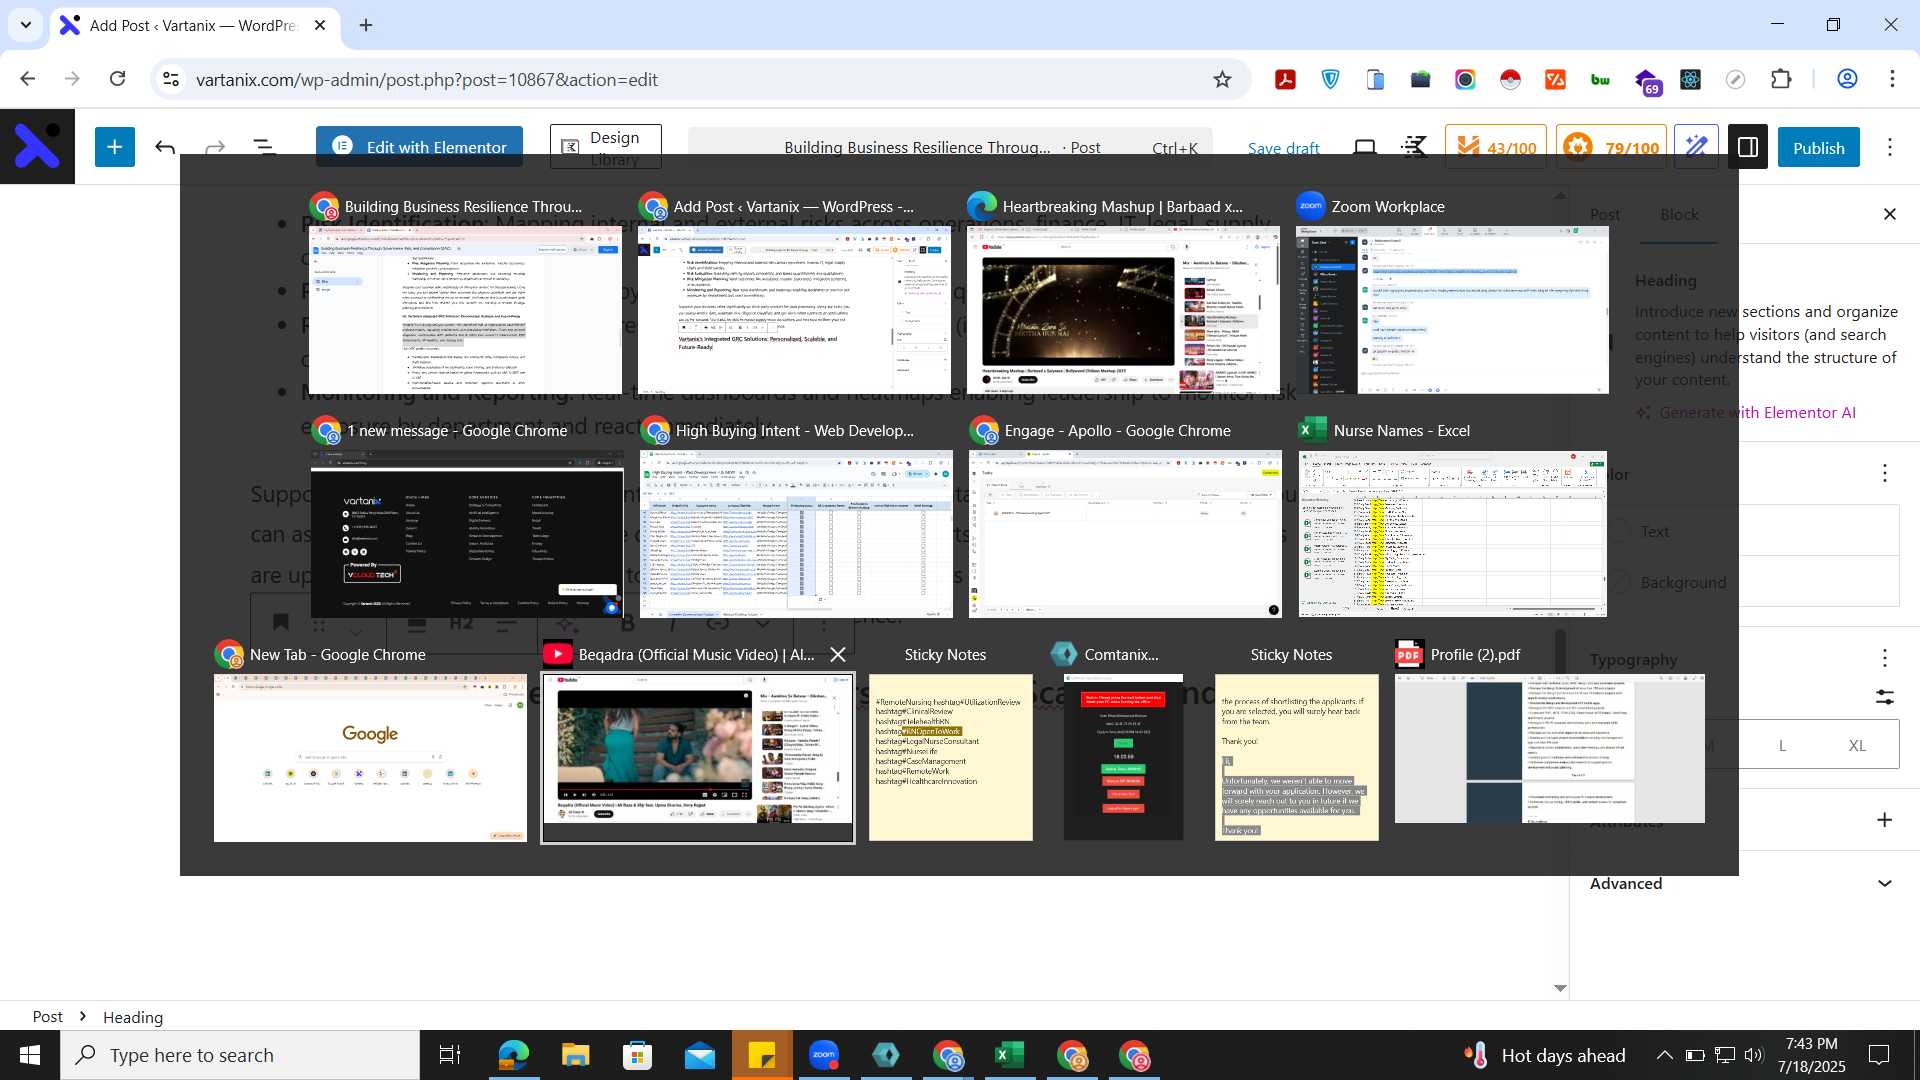Switch to the Block tab in sidebar

click(1679, 214)
